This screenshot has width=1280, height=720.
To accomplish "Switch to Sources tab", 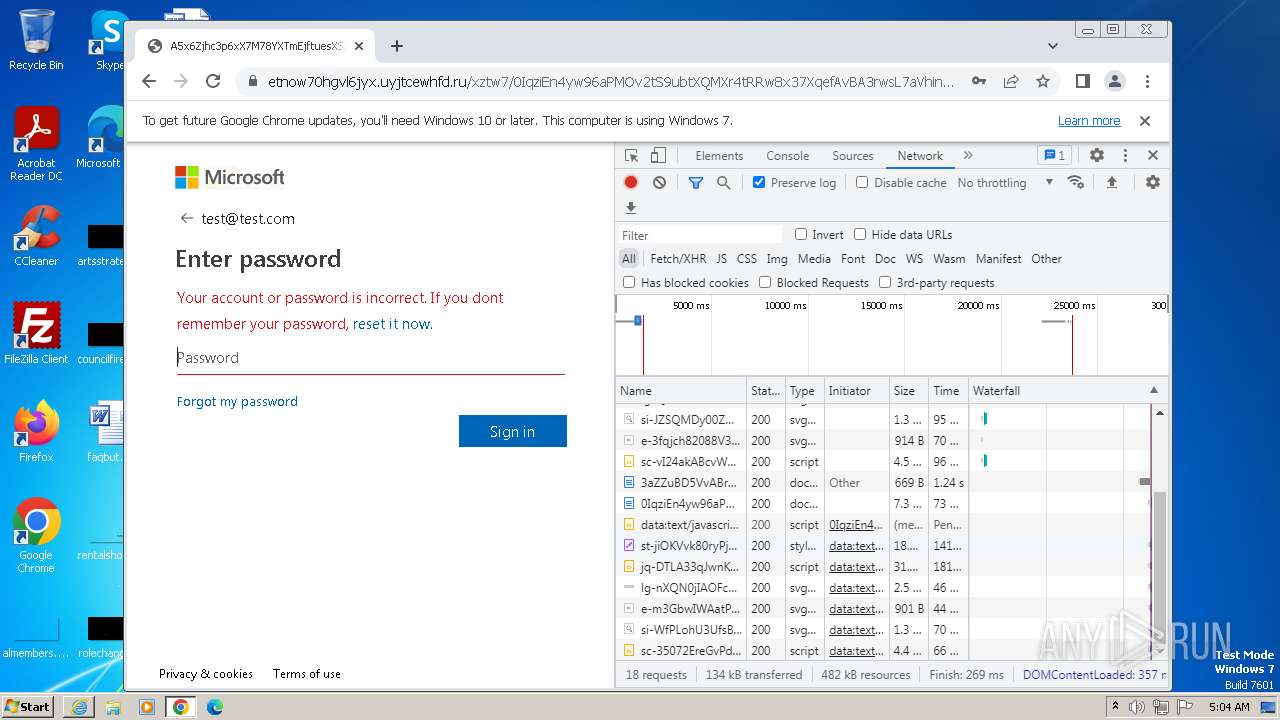I will pos(853,156).
